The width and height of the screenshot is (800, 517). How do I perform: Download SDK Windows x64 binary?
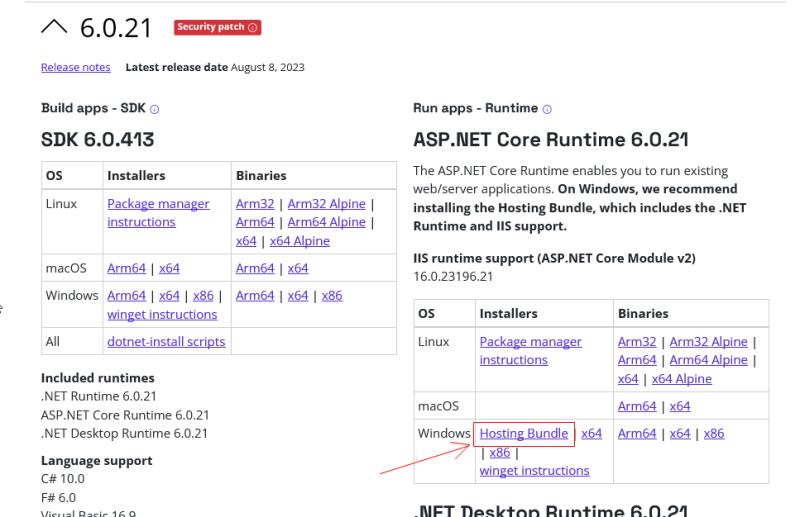coord(298,296)
